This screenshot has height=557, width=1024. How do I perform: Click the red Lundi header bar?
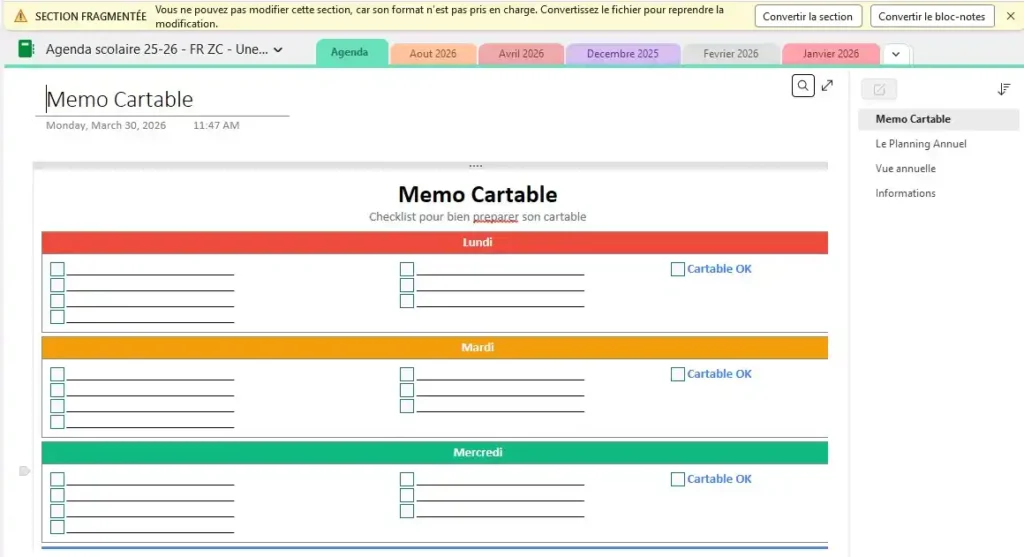tap(435, 242)
